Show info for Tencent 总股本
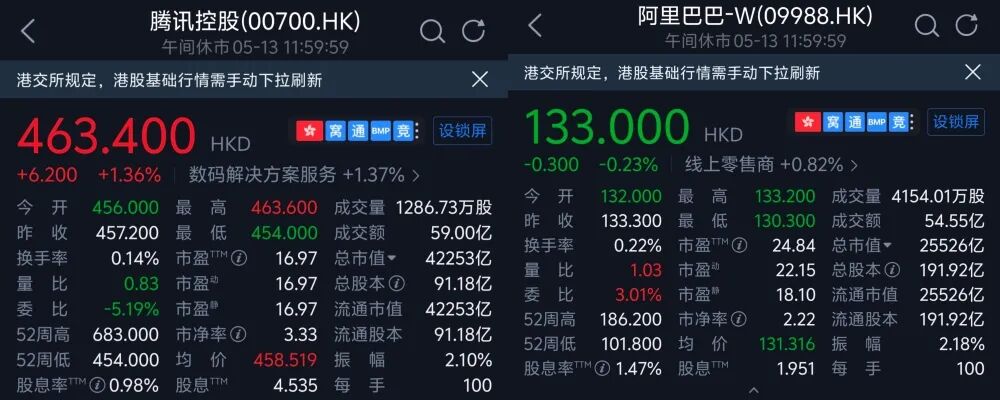This screenshot has height=400, width=1000. click(397, 283)
